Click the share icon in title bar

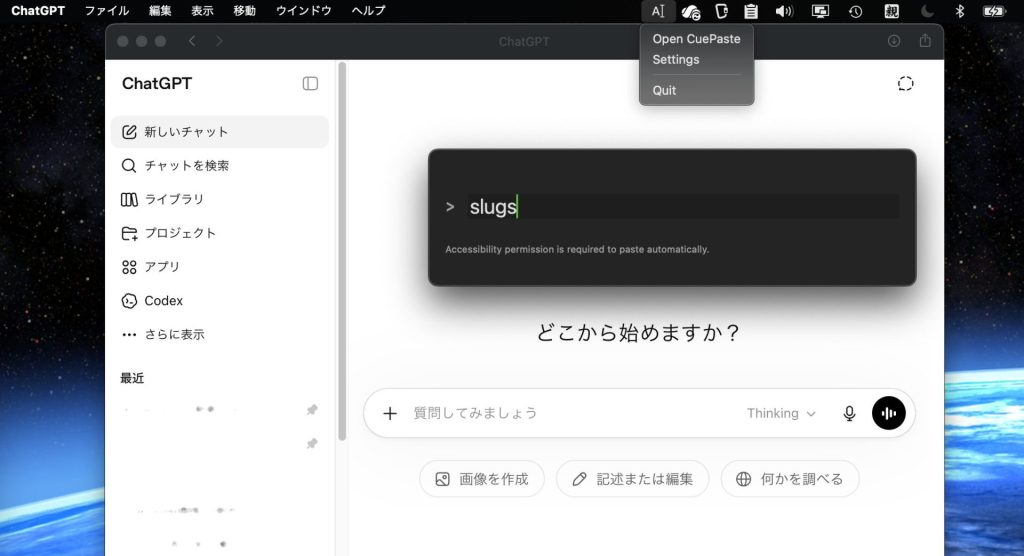[925, 41]
